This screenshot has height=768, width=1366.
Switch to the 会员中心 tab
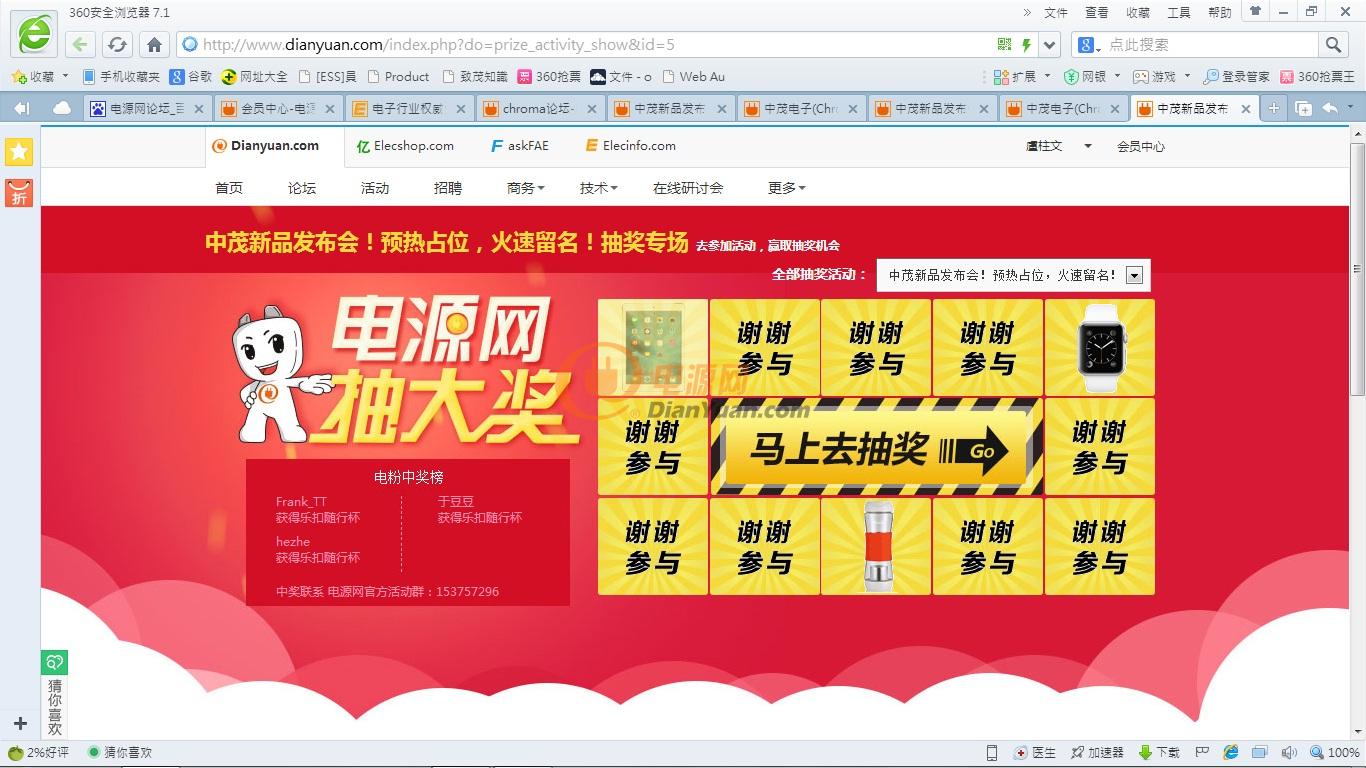(x=278, y=108)
